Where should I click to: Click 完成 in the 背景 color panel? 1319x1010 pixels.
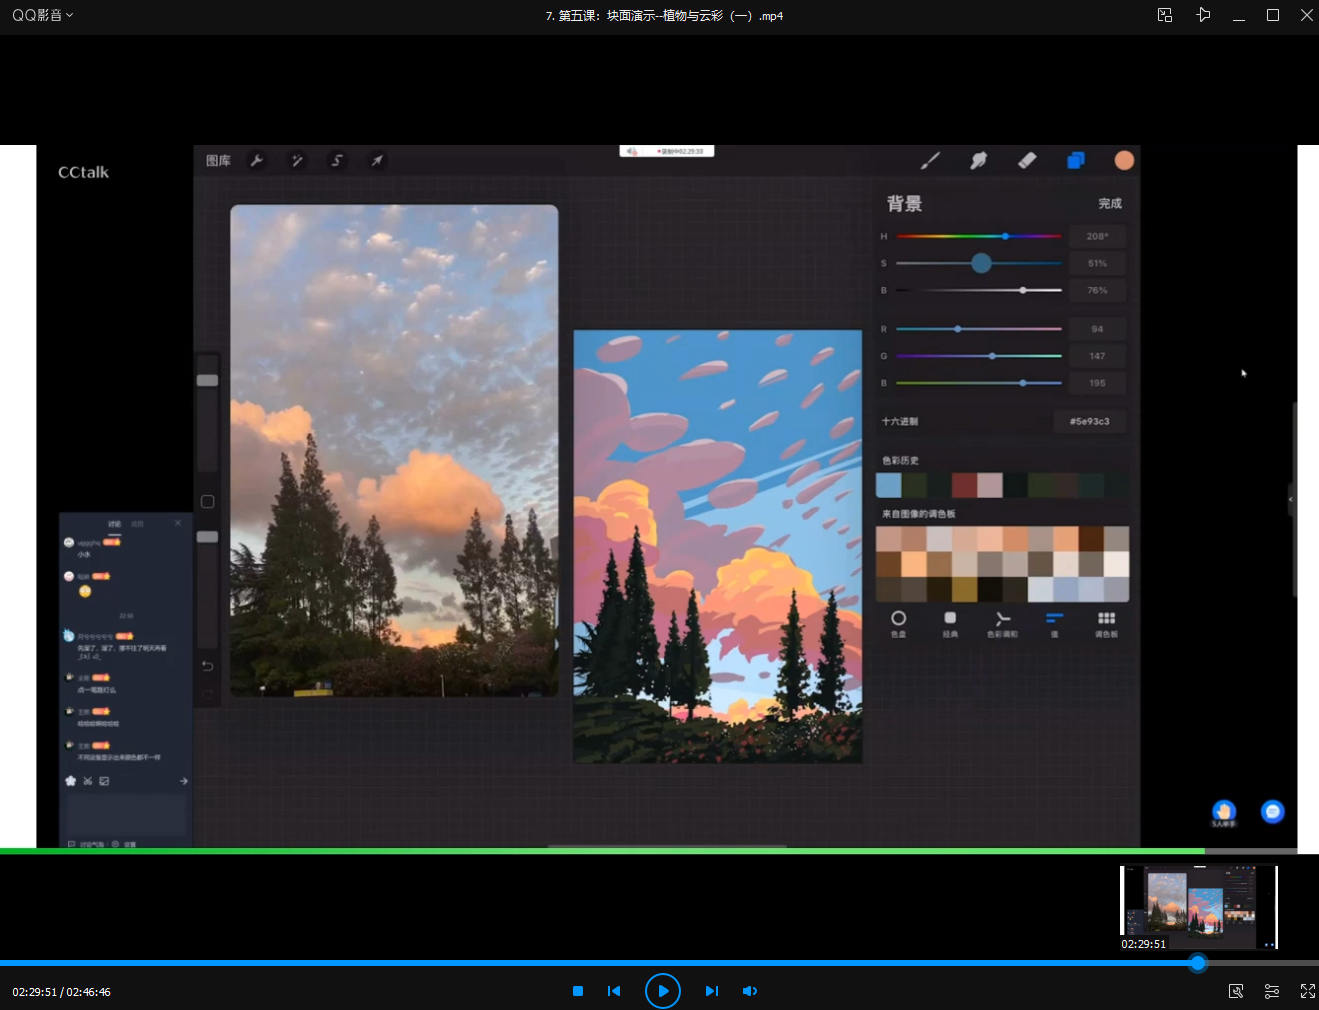pos(1110,204)
